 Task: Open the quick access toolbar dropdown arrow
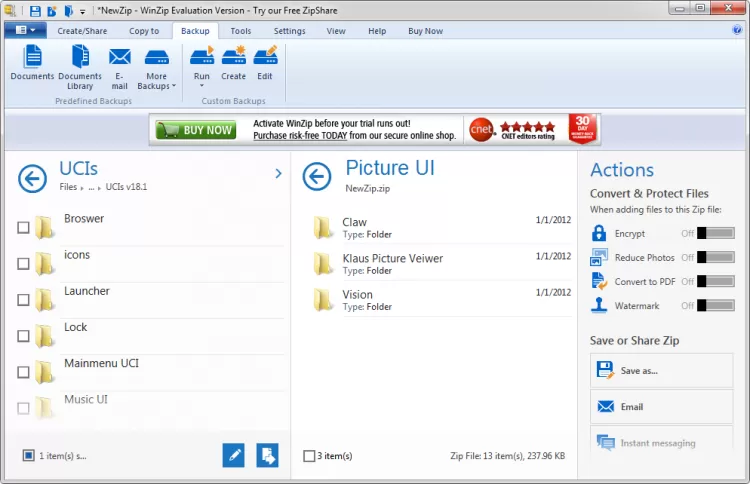pos(82,11)
